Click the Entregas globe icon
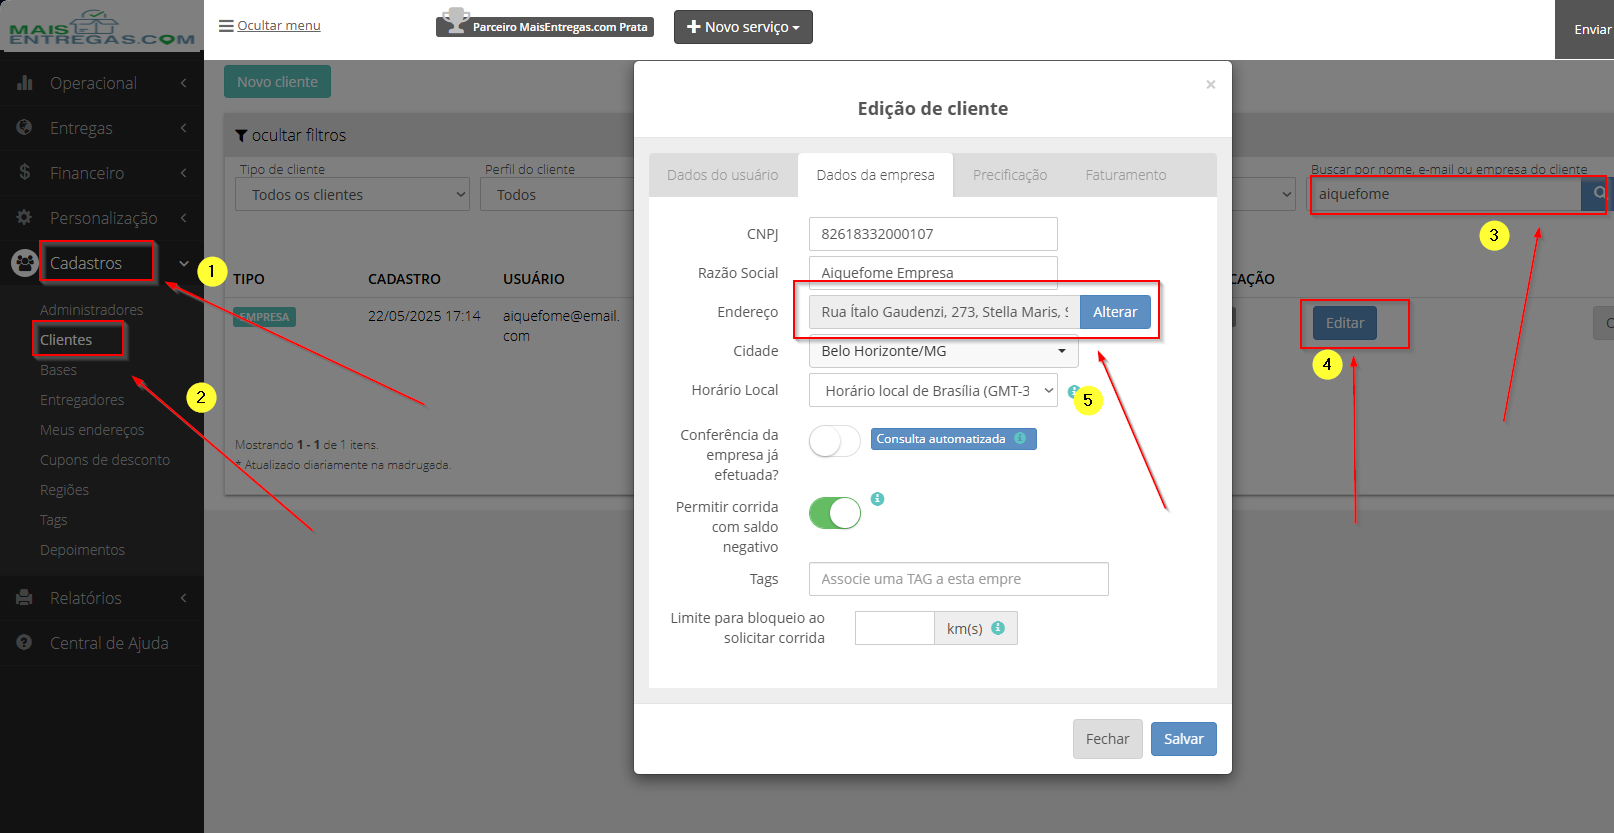The image size is (1614, 833). coord(25,128)
